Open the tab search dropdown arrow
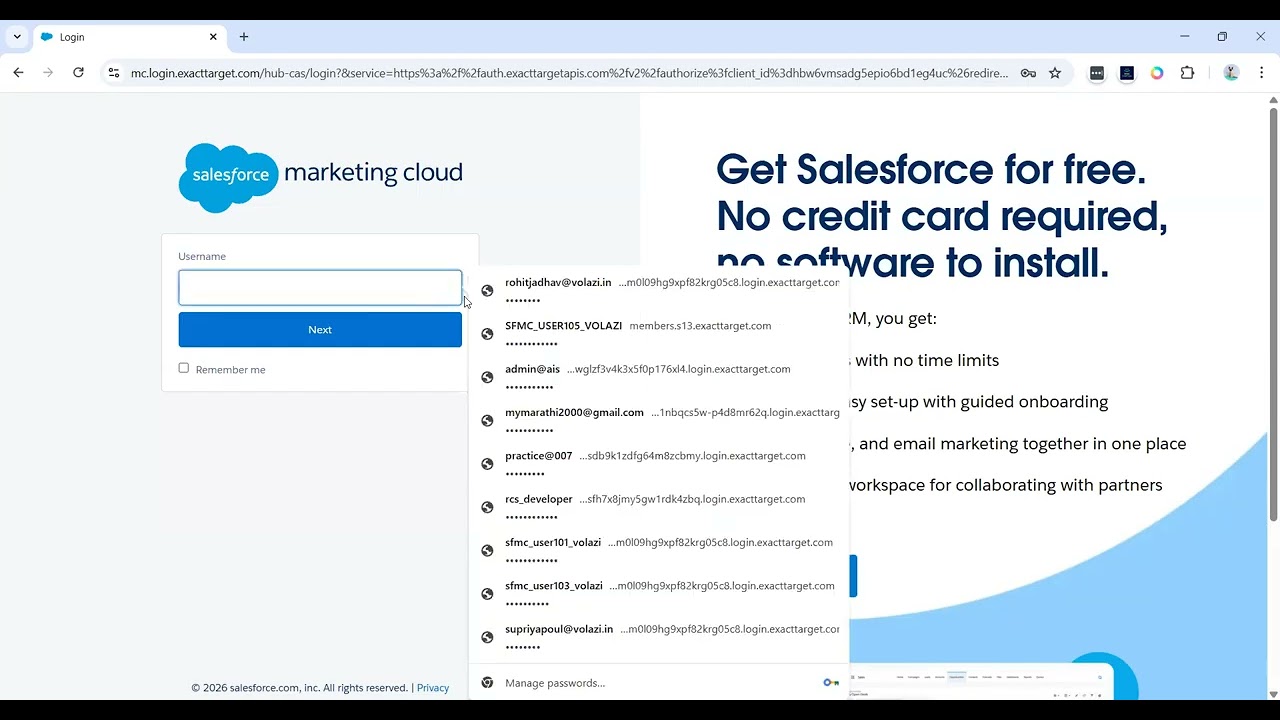 coord(17,37)
